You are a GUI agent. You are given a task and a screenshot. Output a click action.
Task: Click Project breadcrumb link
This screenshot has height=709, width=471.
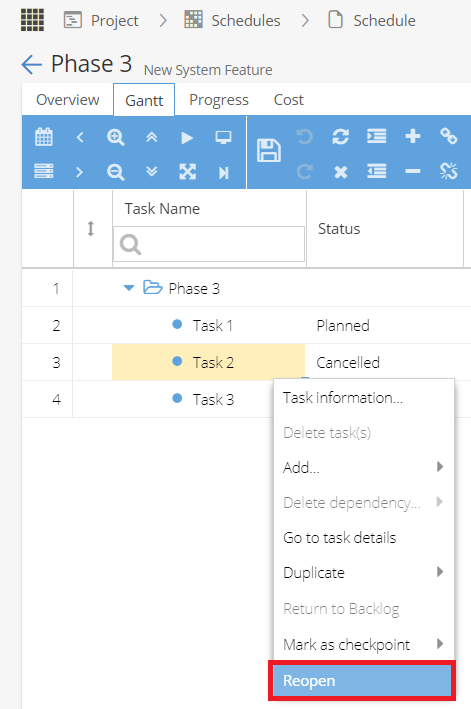[x=115, y=20]
